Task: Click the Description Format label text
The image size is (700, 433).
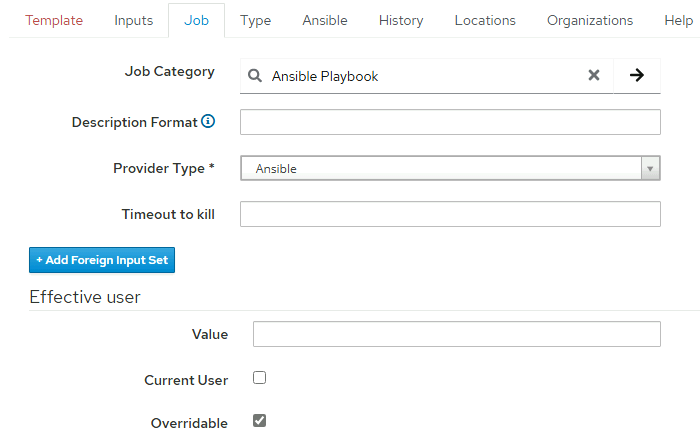Action: (x=134, y=122)
